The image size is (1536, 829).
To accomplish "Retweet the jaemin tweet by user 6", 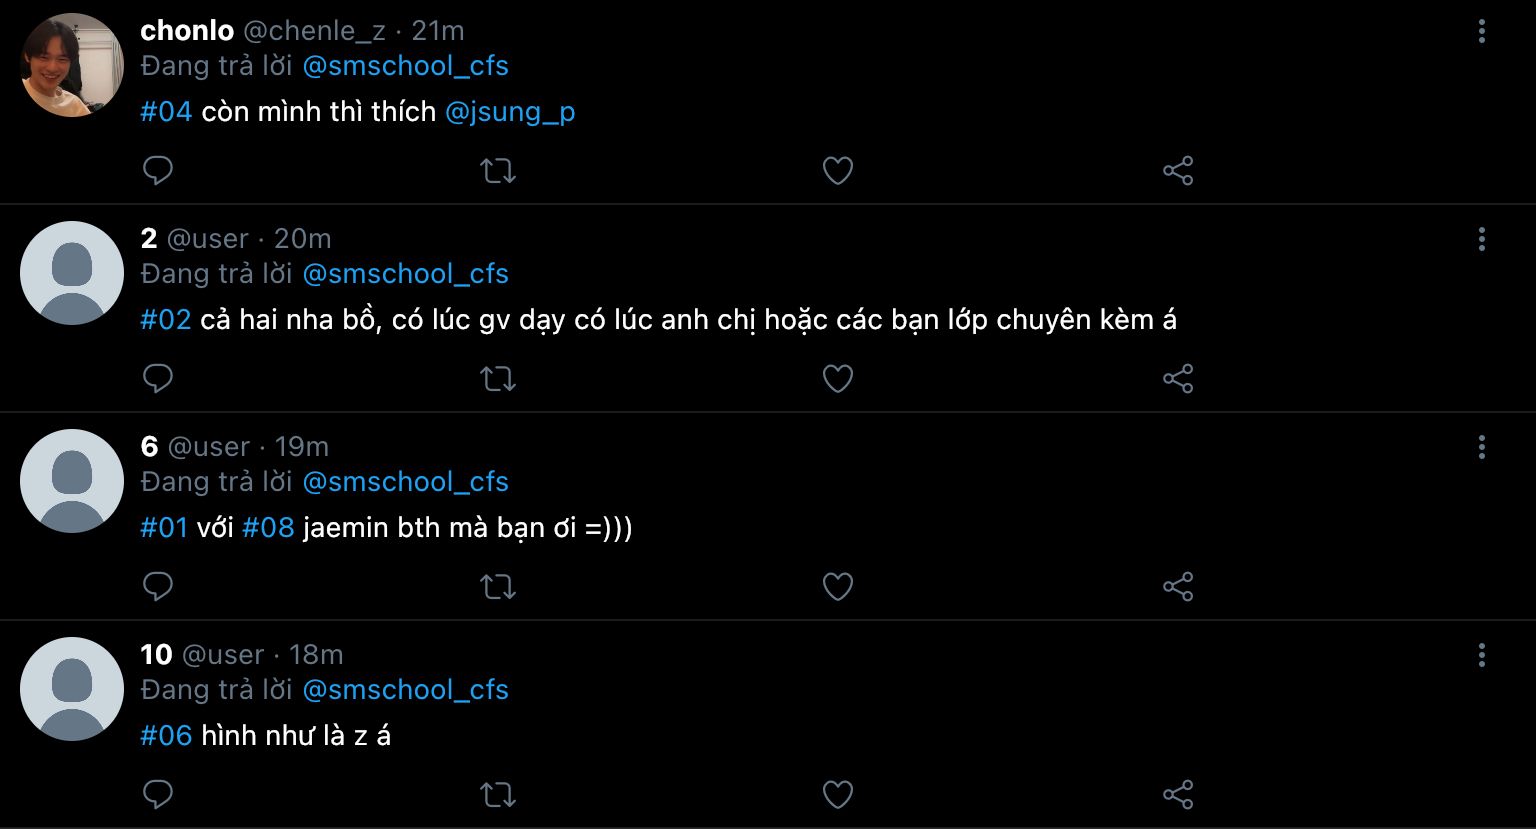I will (498, 587).
